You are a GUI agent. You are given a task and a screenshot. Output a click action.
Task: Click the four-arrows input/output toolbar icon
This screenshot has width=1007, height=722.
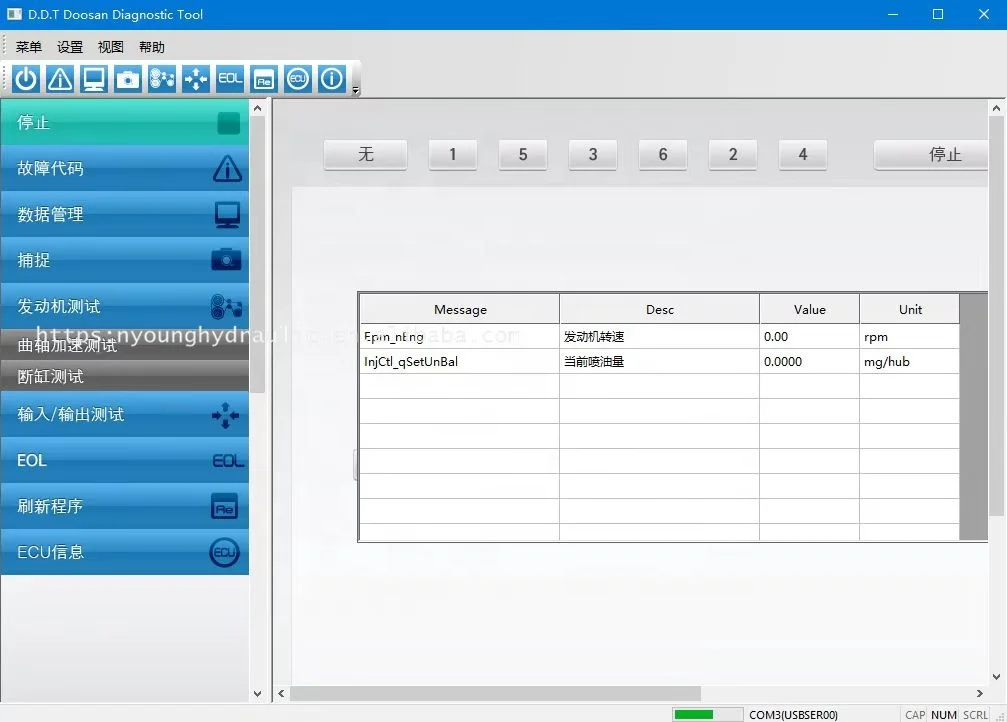click(196, 79)
